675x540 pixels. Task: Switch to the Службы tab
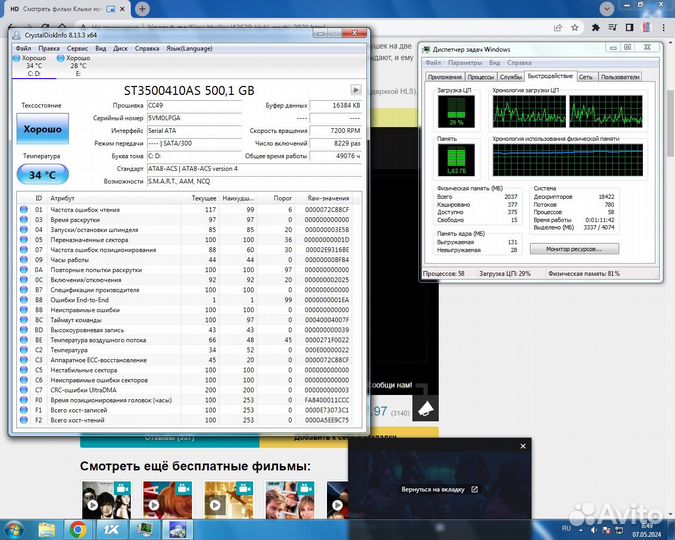[511, 76]
